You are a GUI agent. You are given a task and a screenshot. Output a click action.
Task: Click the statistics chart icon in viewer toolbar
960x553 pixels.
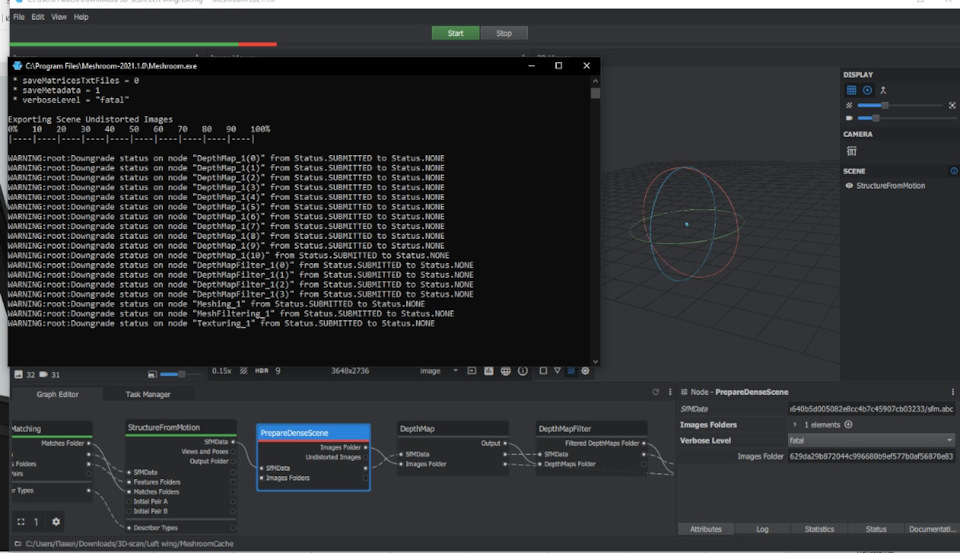489,371
